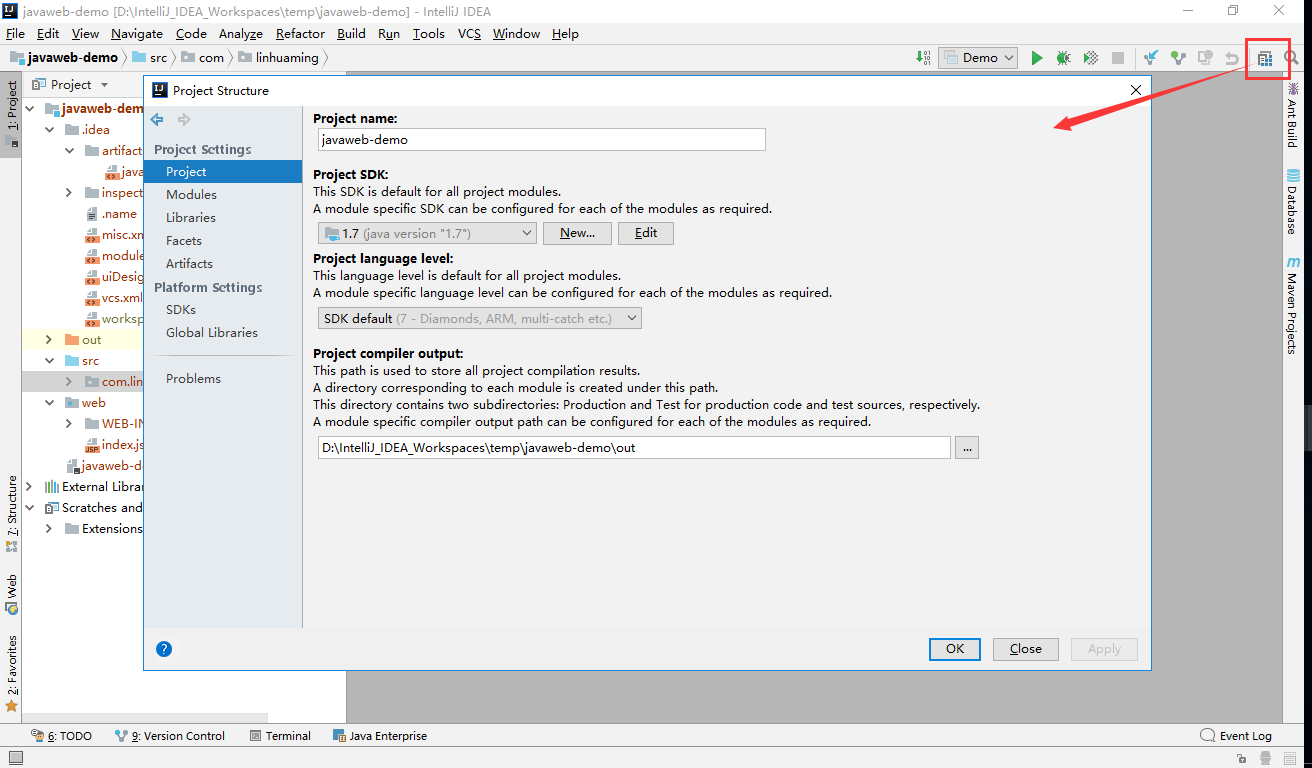1312x768 pixels.
Task: Collapse the .idea folder in project tree
Action: point(49,130)
